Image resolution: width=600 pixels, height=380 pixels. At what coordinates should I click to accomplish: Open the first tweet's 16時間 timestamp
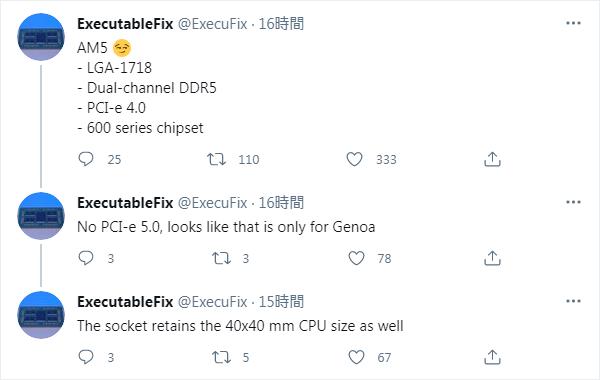pos(281,24)
